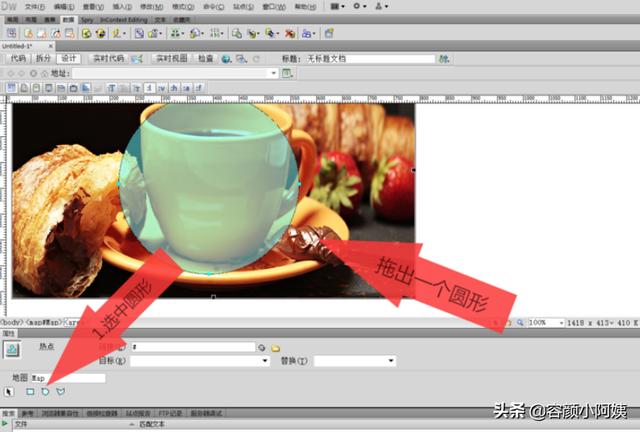Switch to the Spry insert tab
Image resolution: width=640 pixels, height=432 pixels.
click(x=87, y=20)
